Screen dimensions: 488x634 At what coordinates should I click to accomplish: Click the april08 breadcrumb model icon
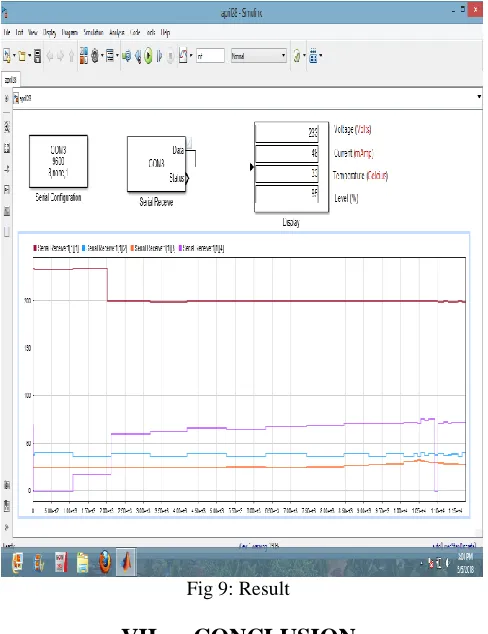coord(16,98)
